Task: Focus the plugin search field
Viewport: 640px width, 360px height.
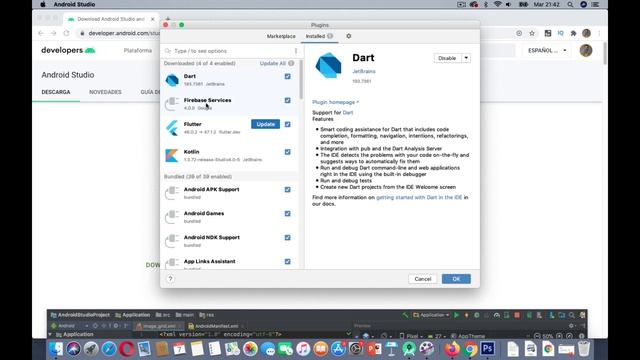Action: coord(233,51)
